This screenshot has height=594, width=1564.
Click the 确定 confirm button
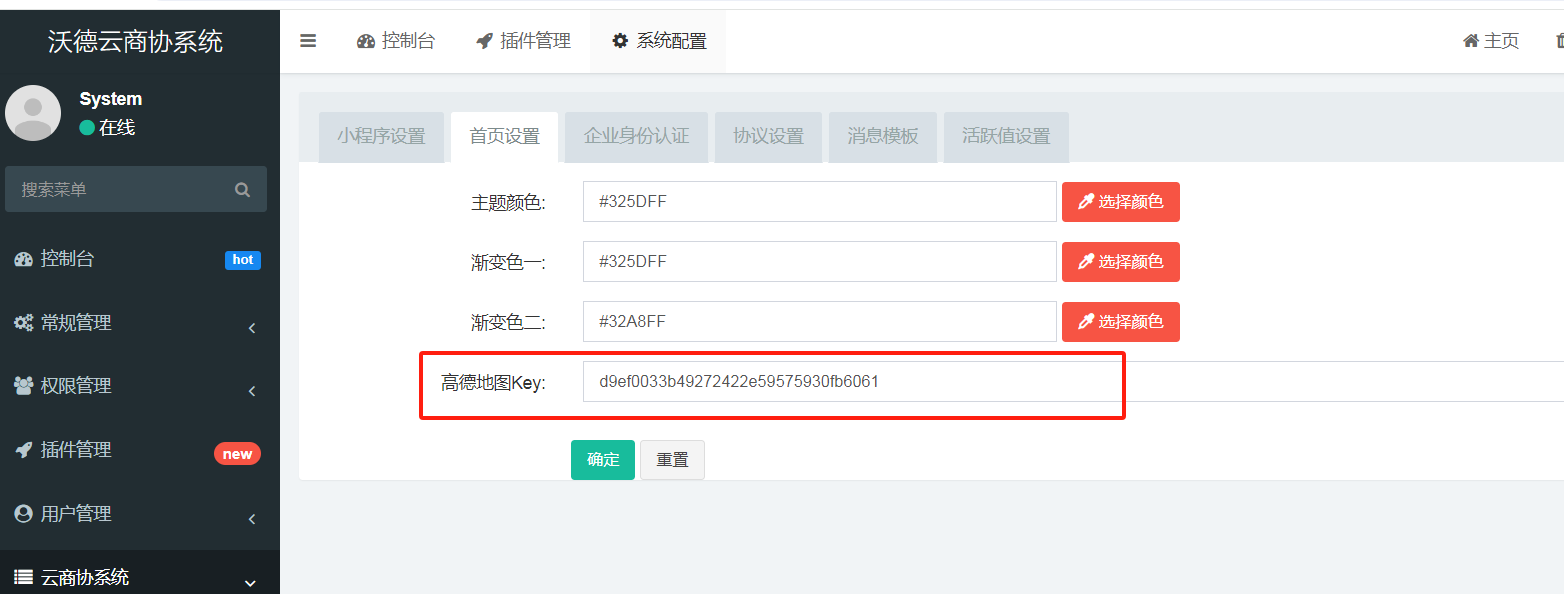coord(603,460)
